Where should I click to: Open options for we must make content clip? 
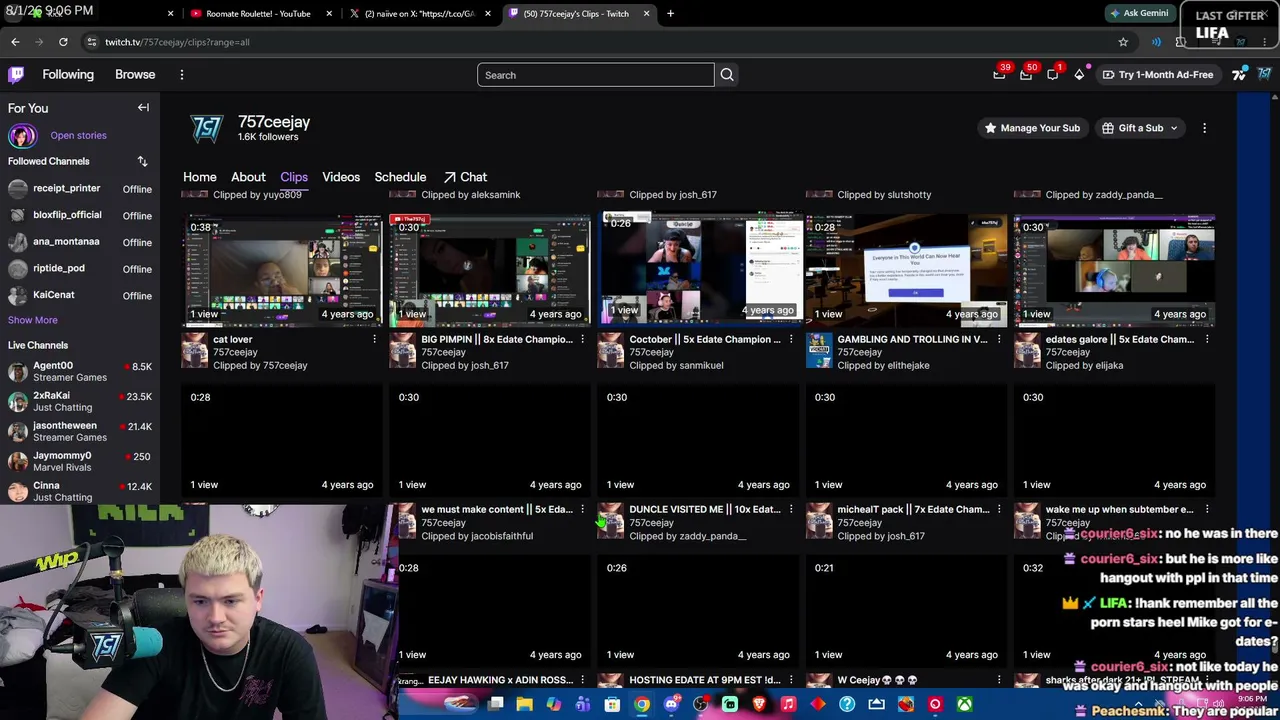582,510
